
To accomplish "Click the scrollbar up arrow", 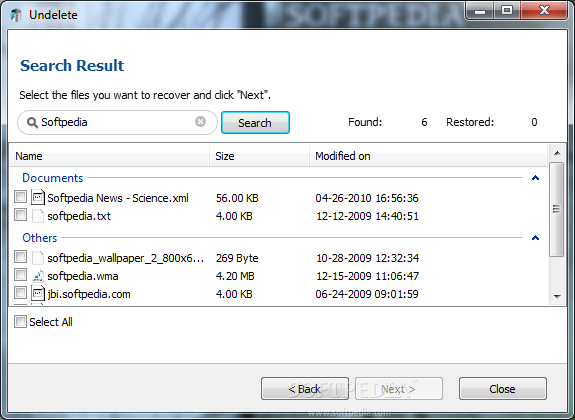I will tap(557, 153).
